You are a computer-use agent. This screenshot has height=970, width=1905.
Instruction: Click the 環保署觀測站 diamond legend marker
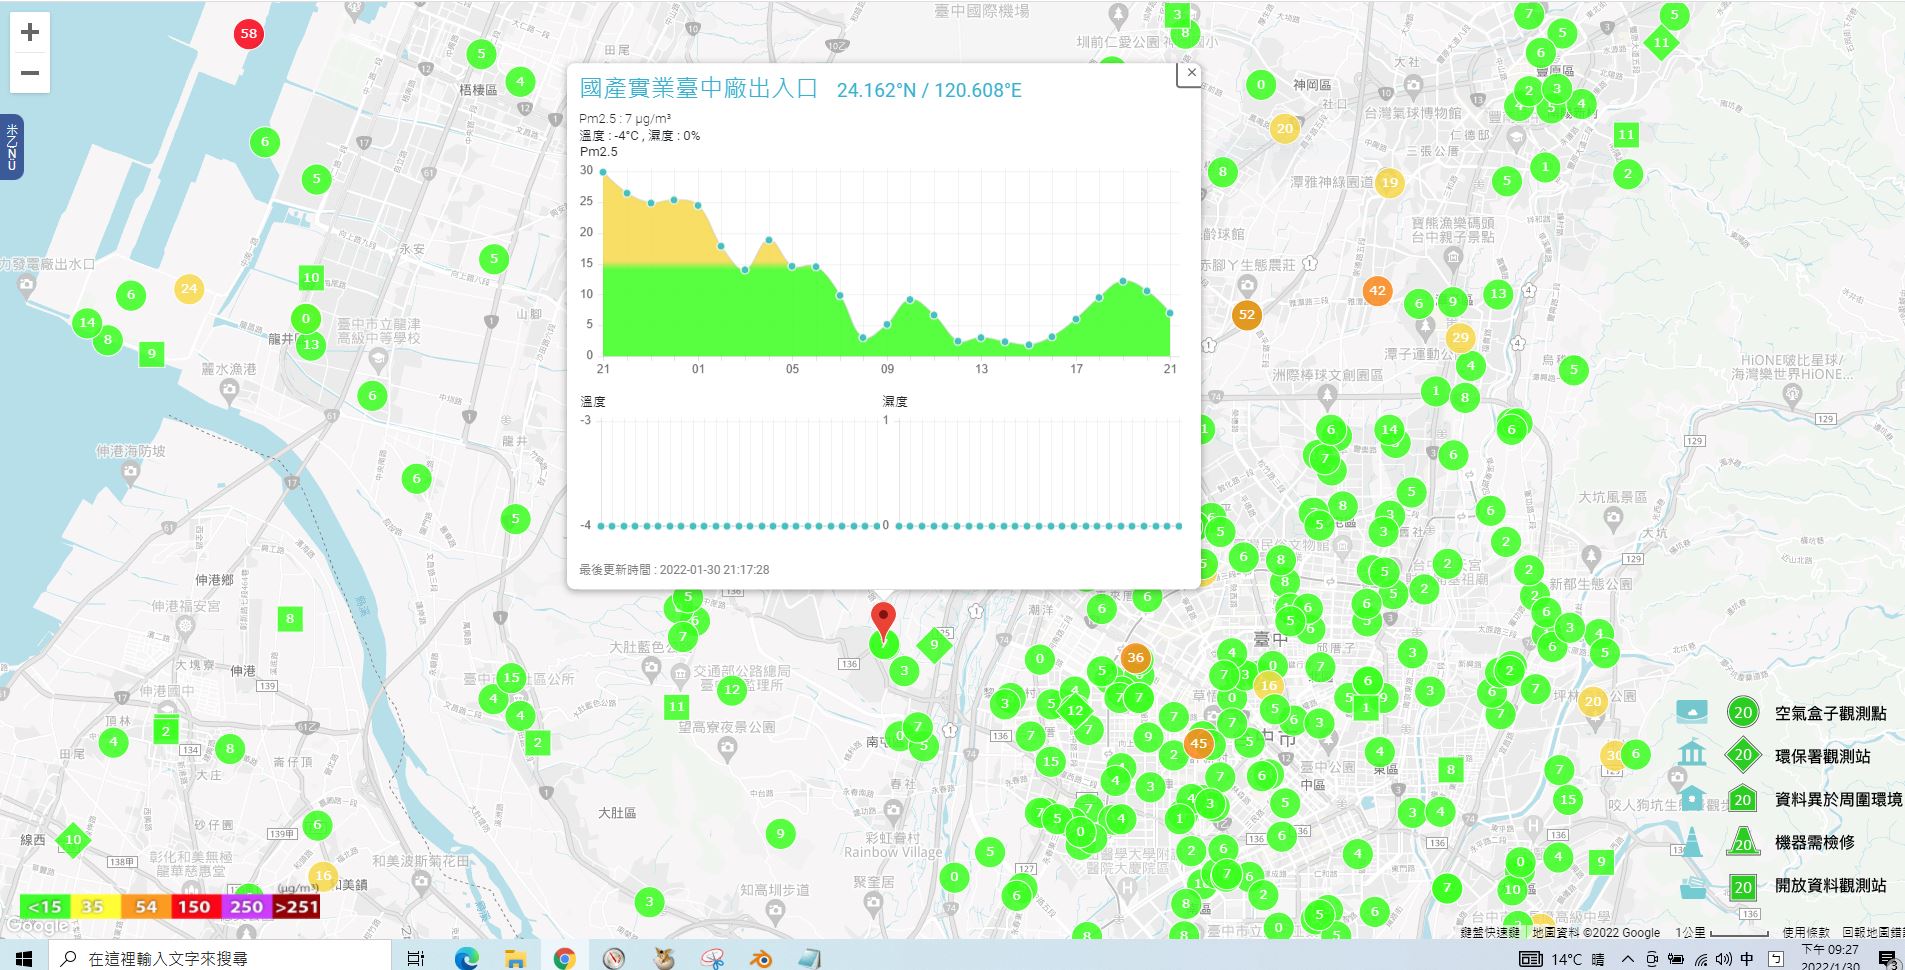[x=1743, y=755]
